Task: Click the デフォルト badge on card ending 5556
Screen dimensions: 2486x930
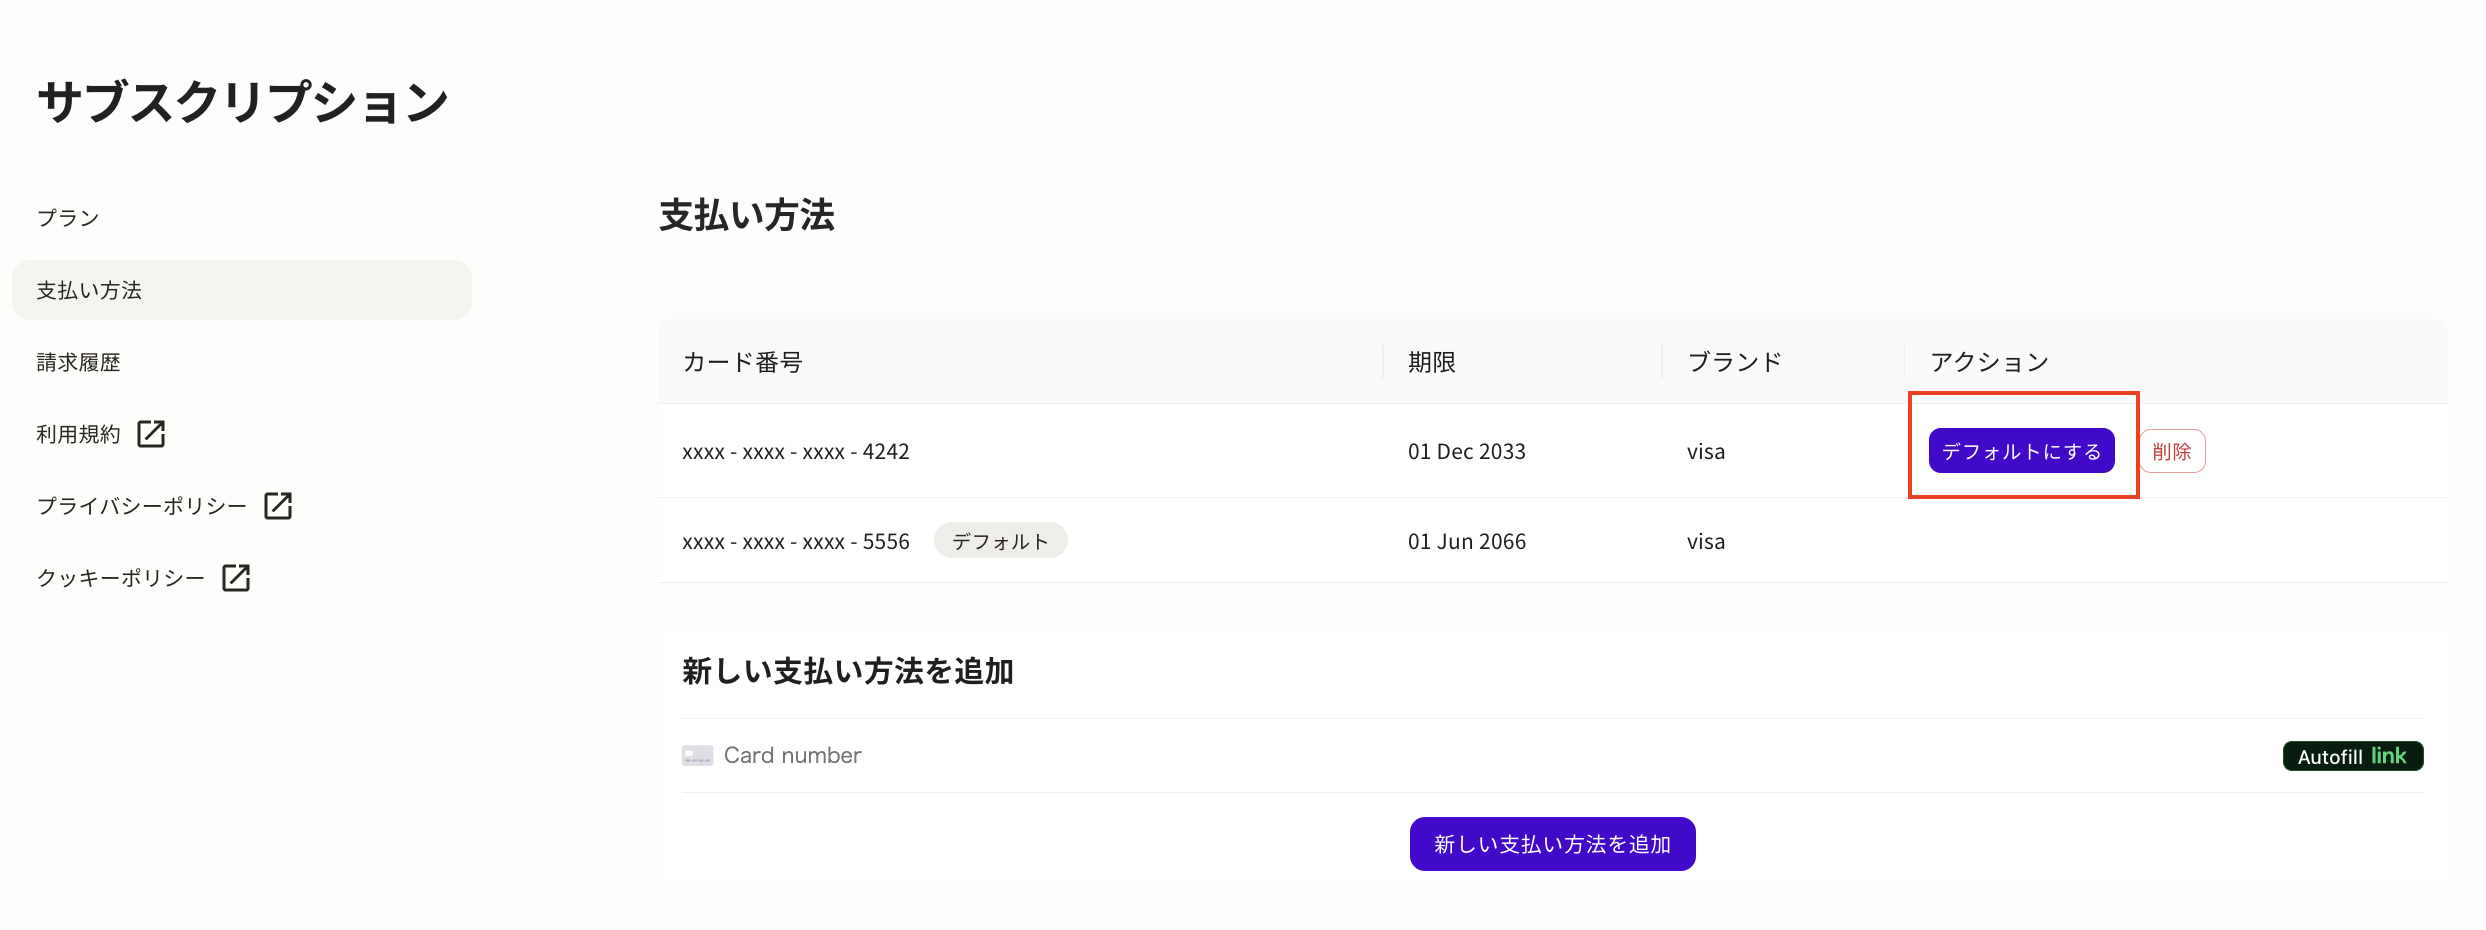Action: 1000,540
